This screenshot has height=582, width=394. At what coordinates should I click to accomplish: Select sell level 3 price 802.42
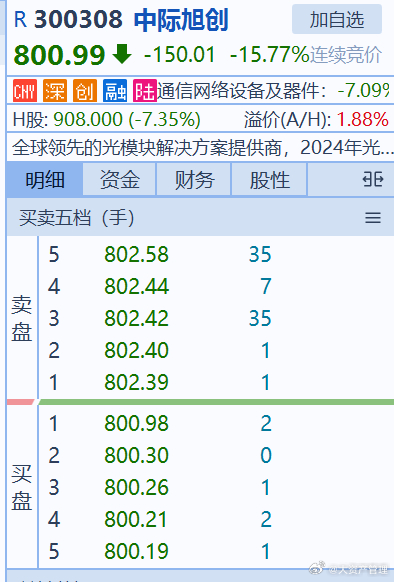(136, 318)
